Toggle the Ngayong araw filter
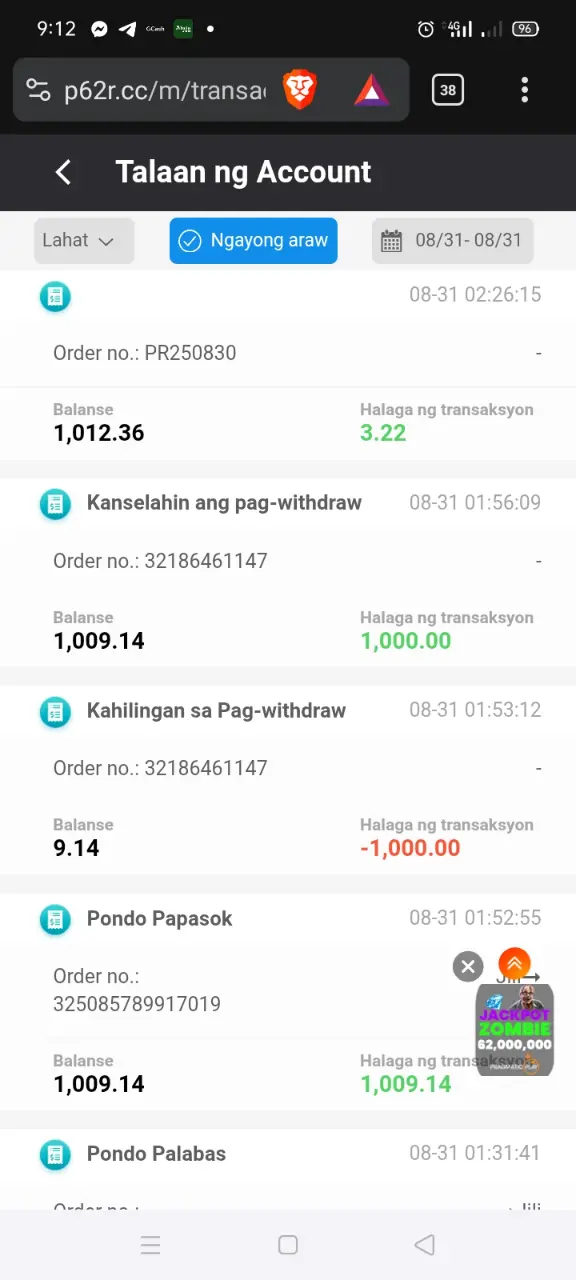The height and width of the screenshot is (1280, 576). [x=253, y=241]
